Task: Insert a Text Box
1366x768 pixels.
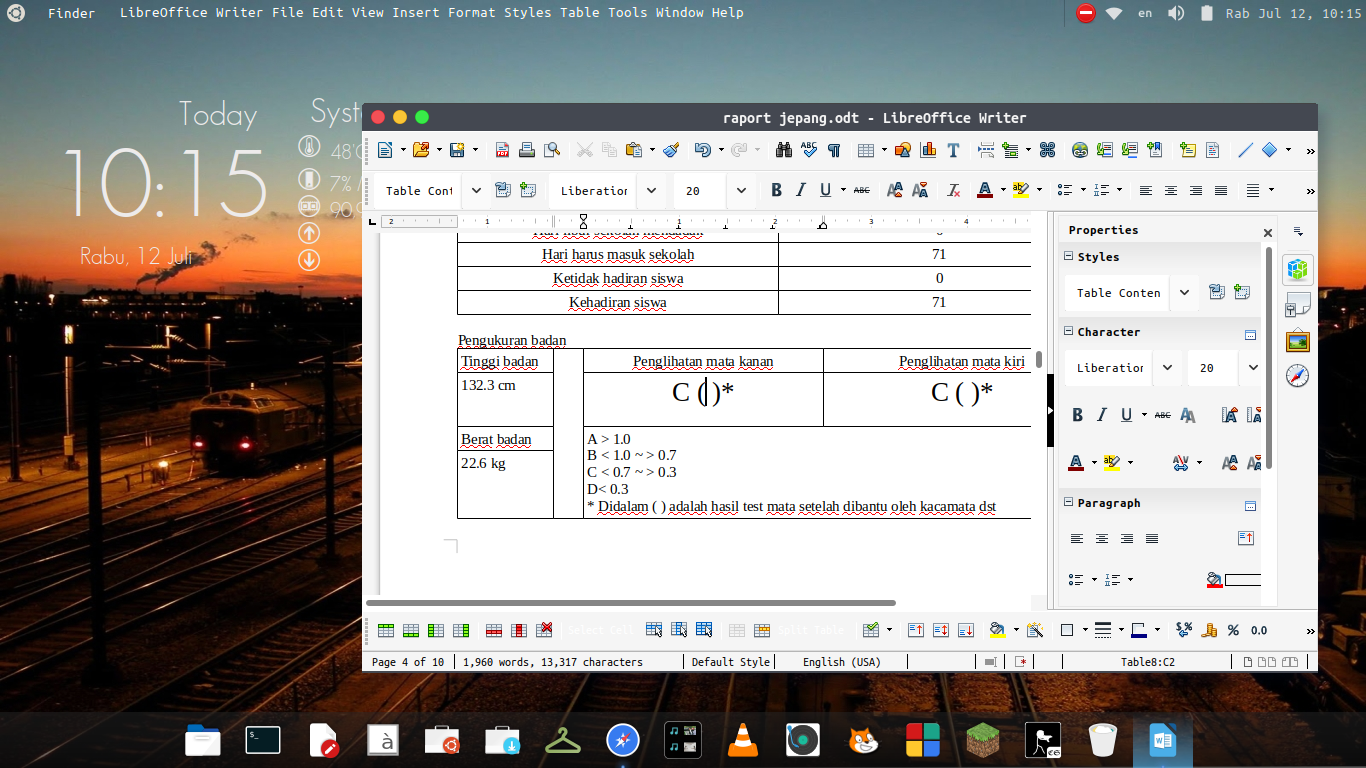Action: click(x=953, y=149)
